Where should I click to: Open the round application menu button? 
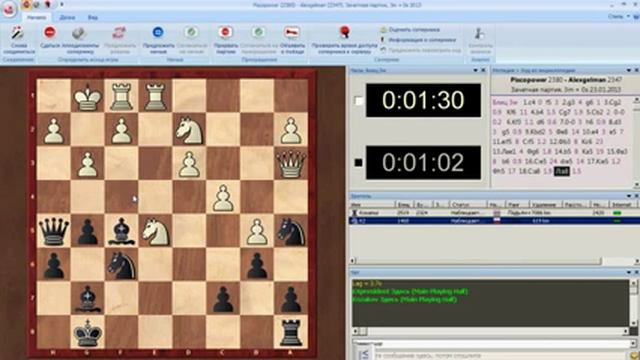9,9
